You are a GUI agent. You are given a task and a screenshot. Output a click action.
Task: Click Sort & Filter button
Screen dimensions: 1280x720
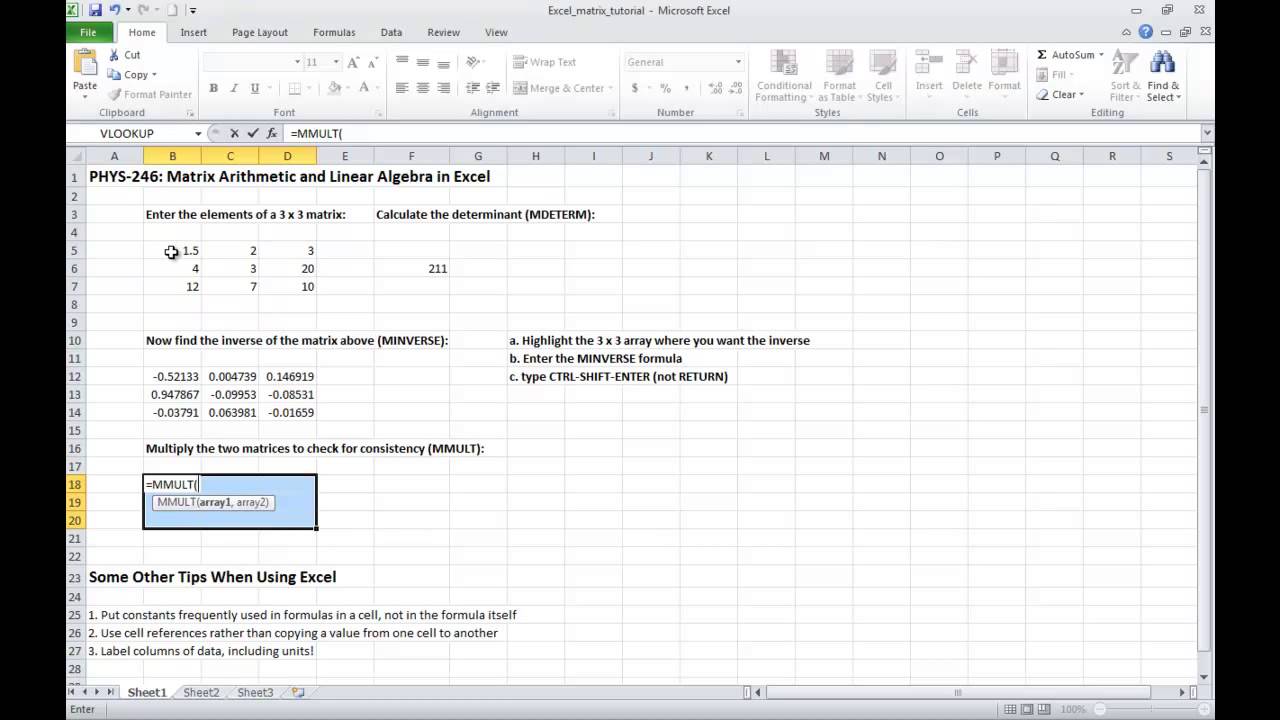point(1124,75)
